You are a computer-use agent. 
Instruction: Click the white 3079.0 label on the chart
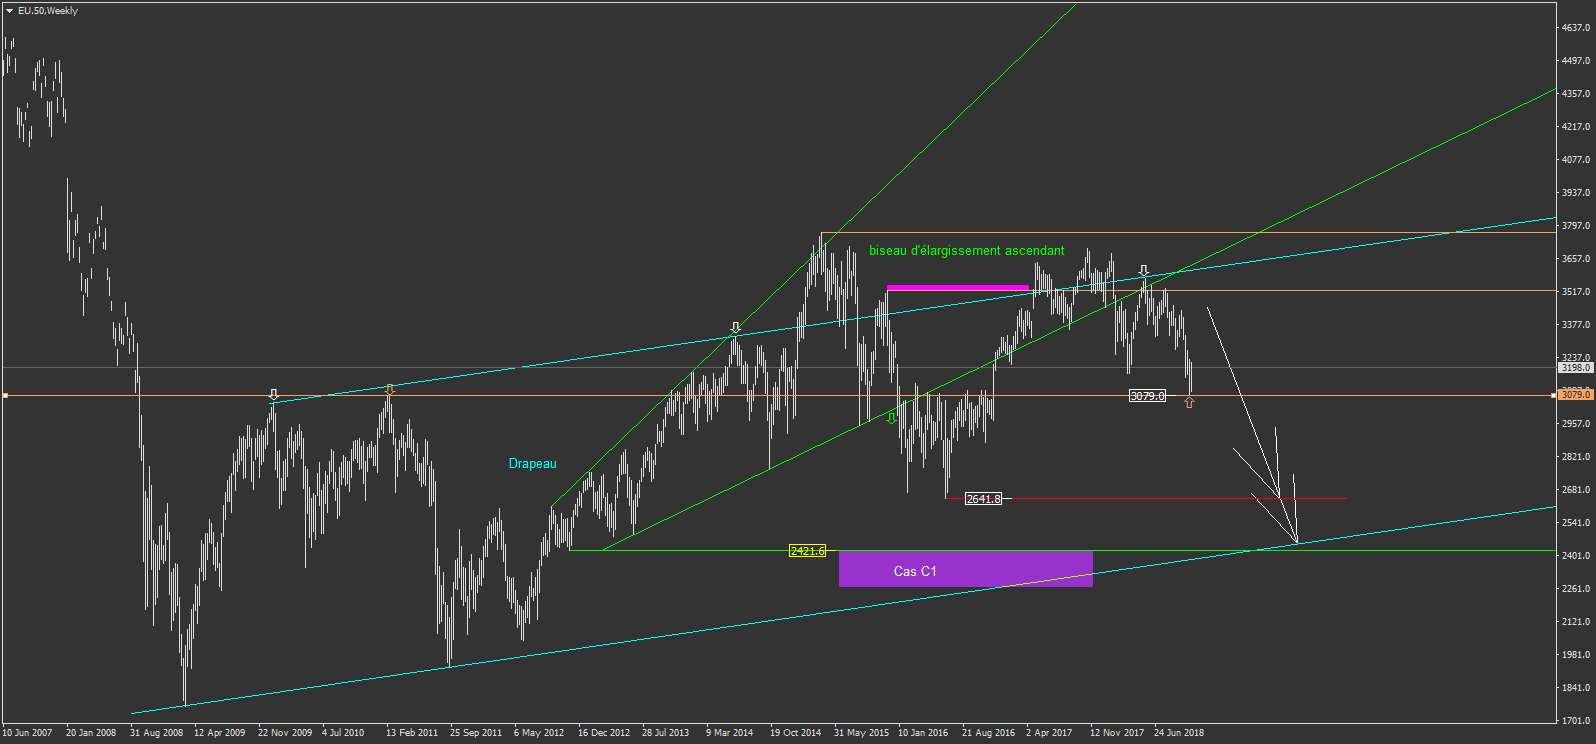1147,396
